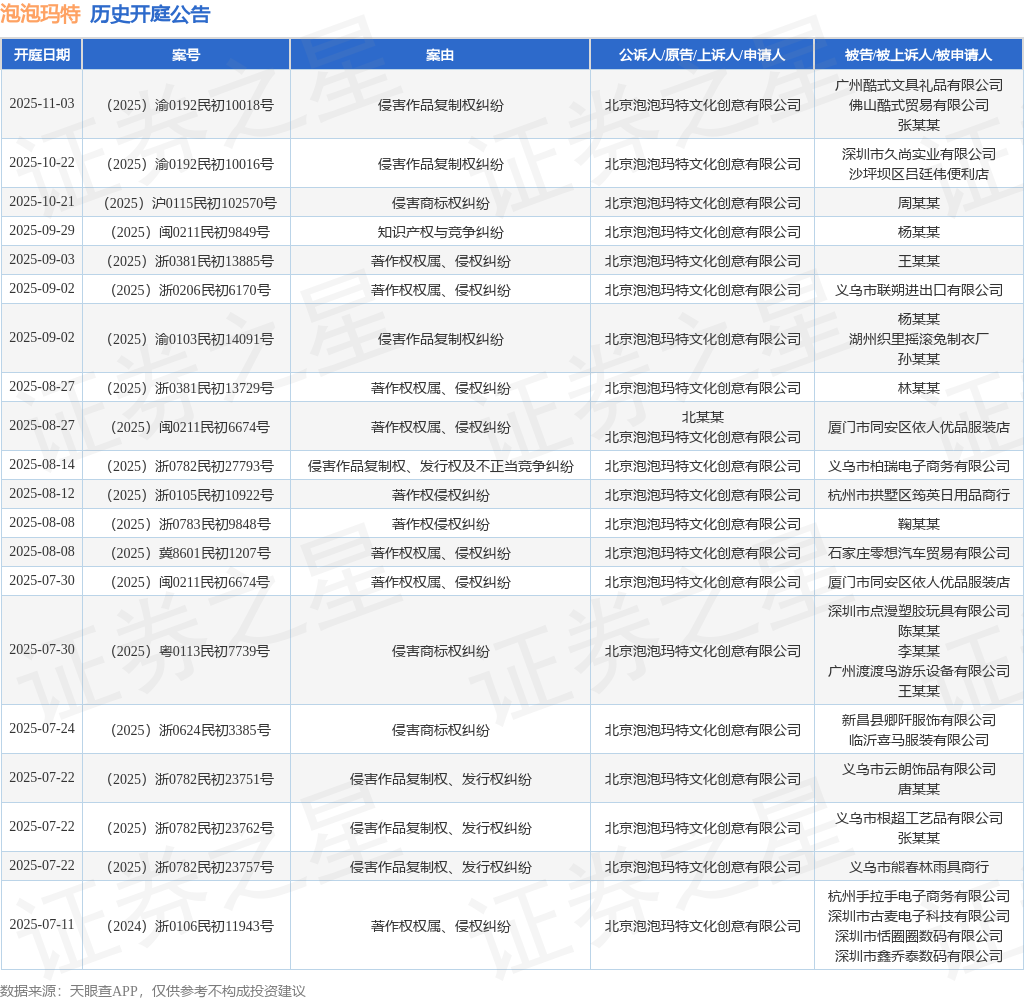Click the 泡泡玛特 title text
Viewport: 1024px width, 1000px height.
[40, 14]
